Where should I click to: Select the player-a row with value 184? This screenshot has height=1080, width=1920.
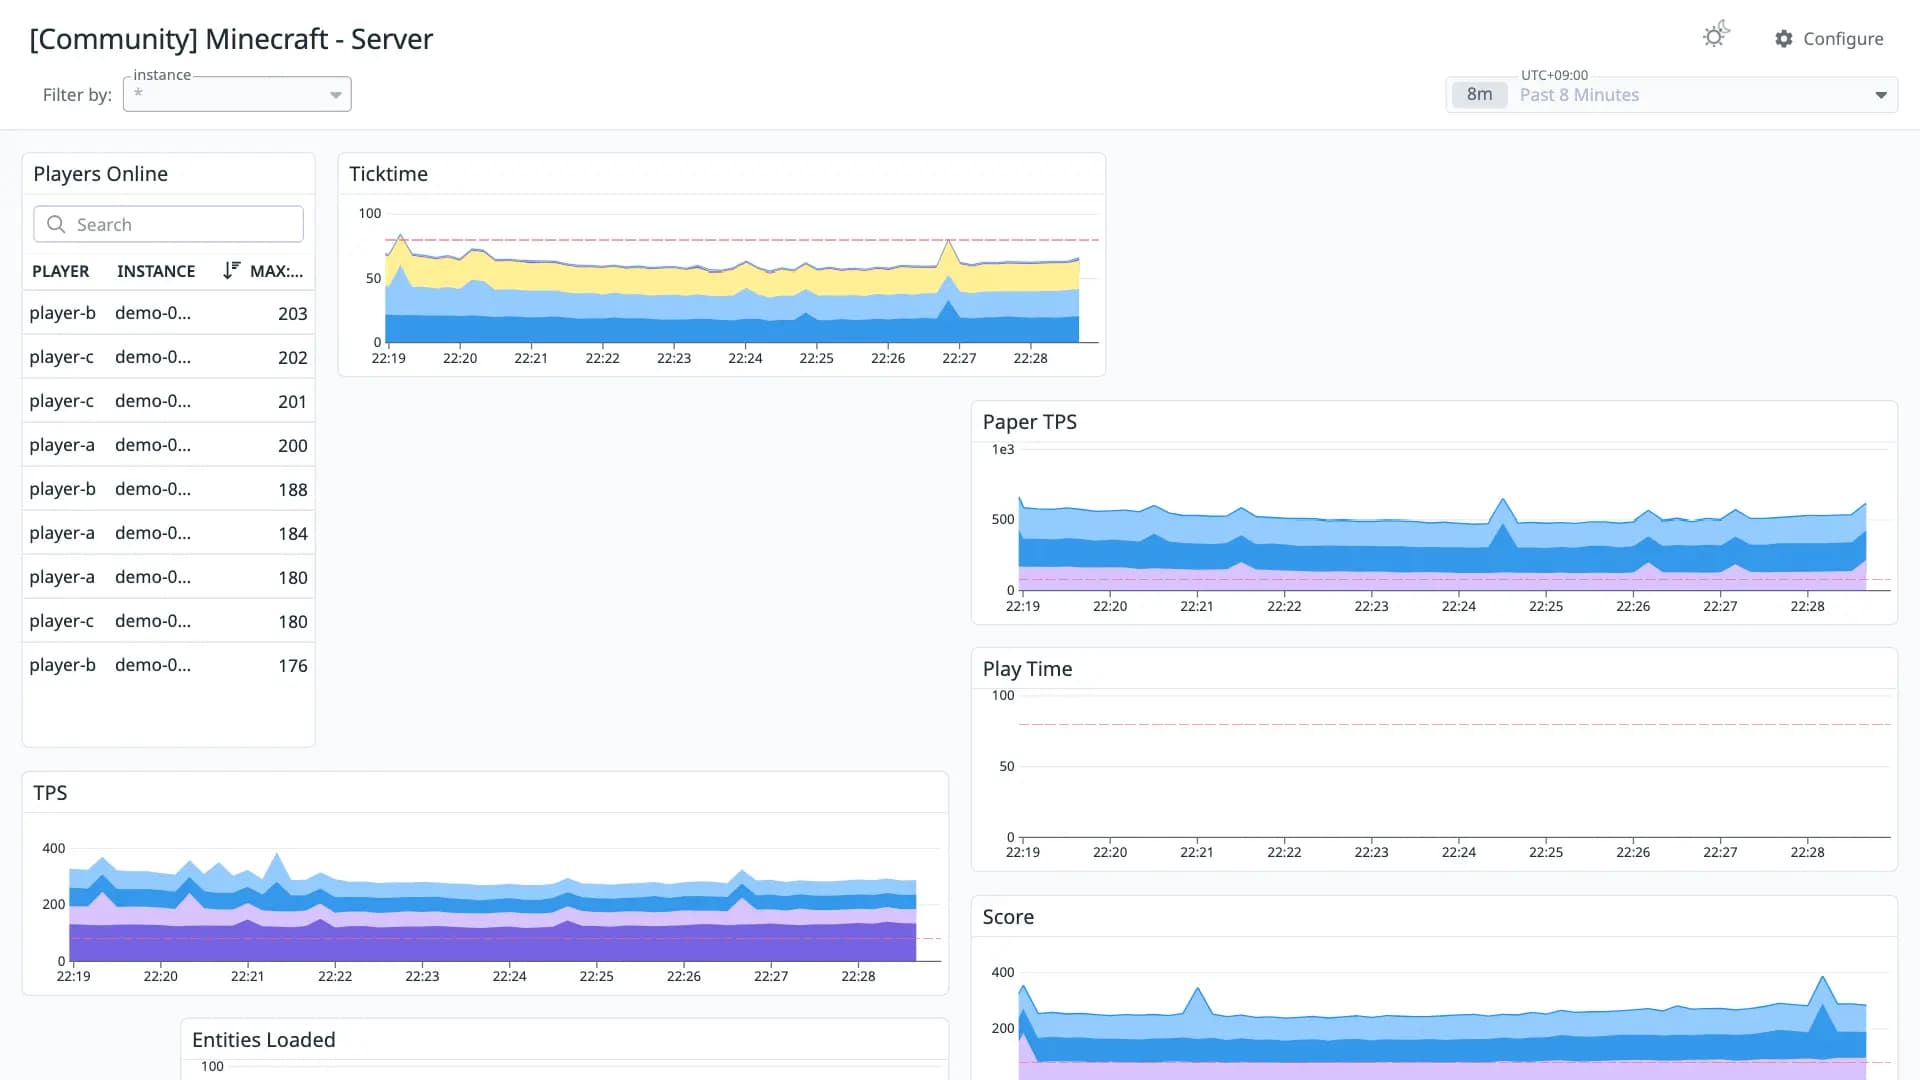pyautogui.click(x=168, y=533)
